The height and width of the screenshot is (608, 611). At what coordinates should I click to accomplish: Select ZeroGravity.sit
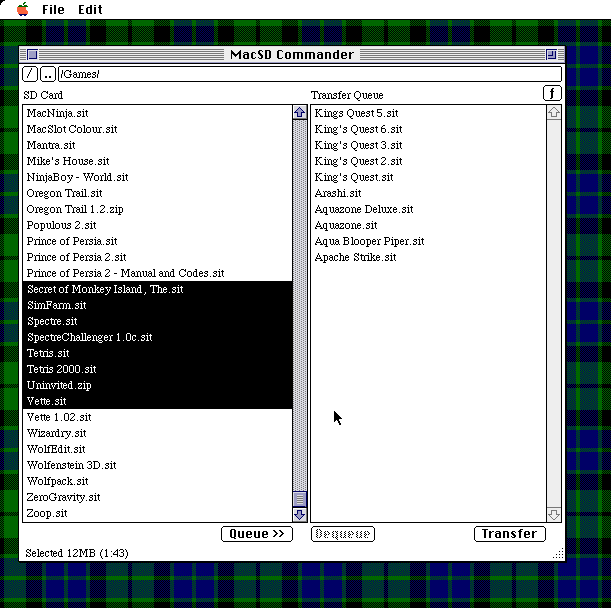coord(157,497)
